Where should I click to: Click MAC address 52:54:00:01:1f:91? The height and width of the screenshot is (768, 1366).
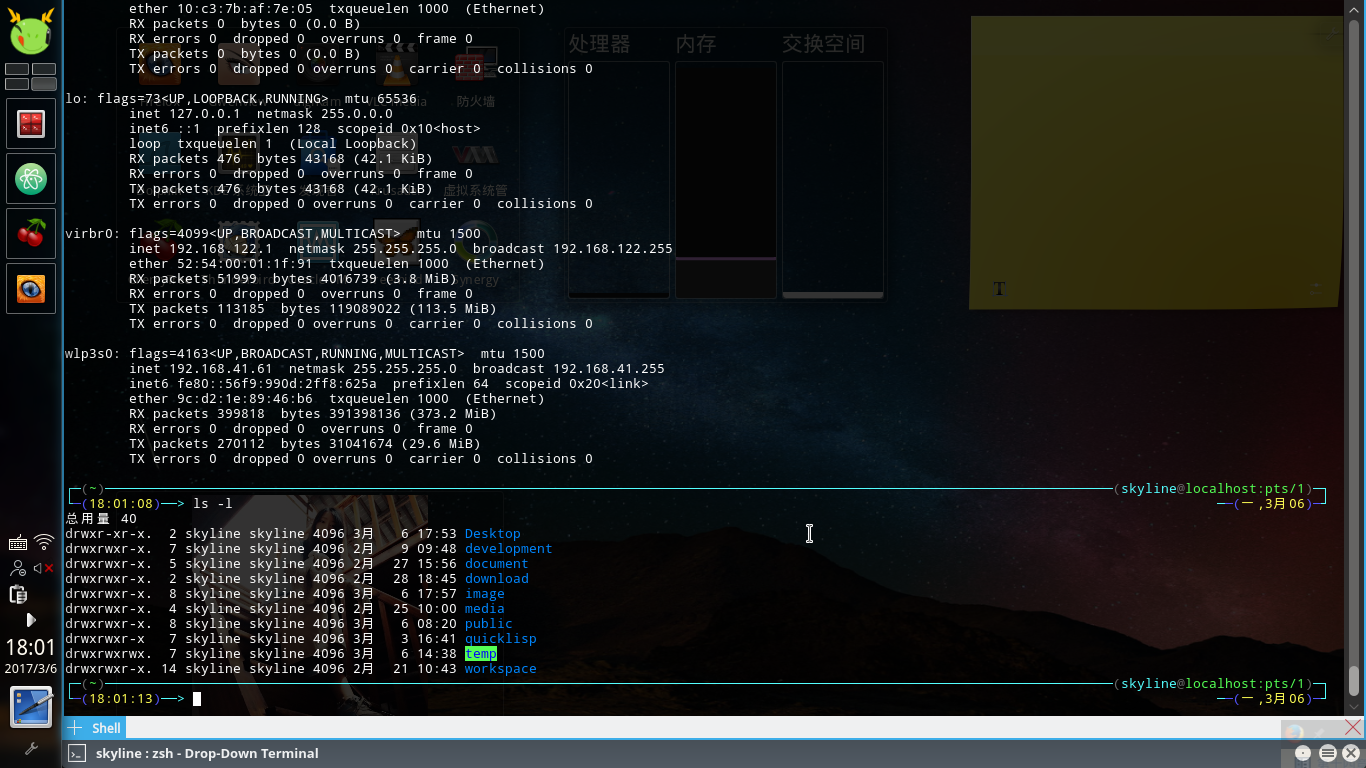[x=245, y=264]
